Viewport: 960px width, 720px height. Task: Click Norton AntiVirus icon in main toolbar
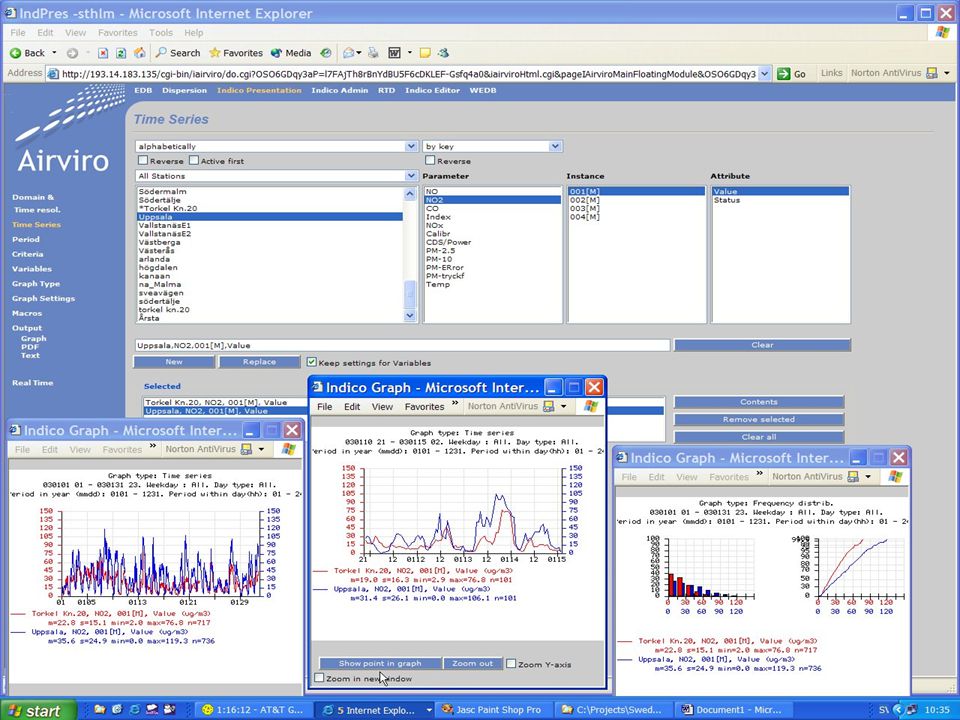point(932,73)
